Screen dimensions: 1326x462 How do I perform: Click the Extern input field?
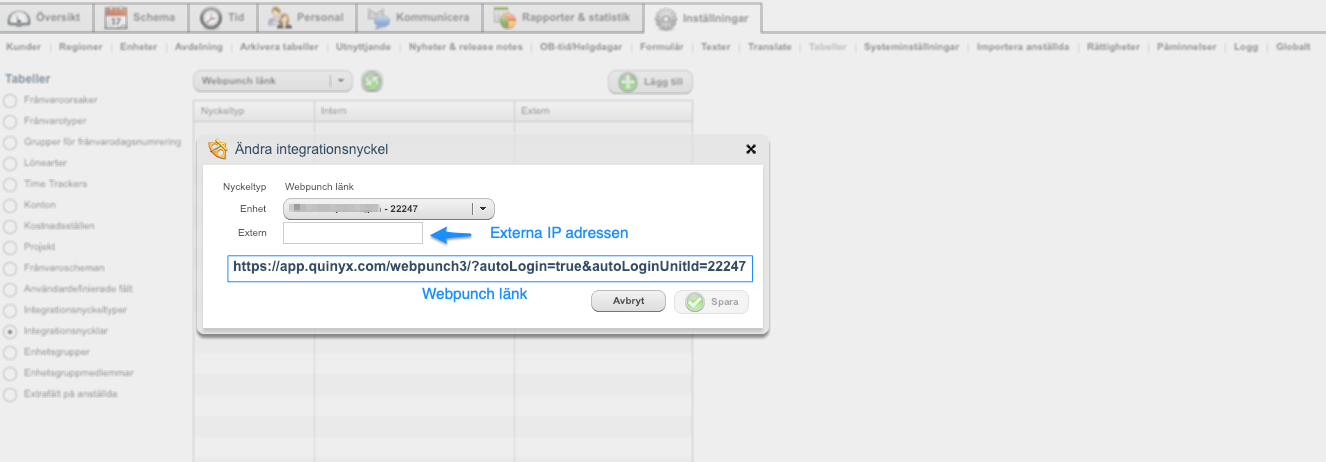(x=353, y=233)
